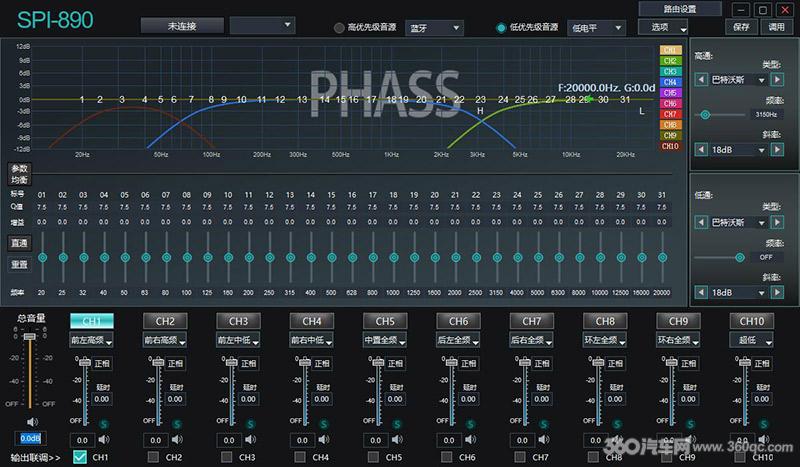Mute CH4 with its speaker icon
Viewport: 800px width, 467px height.
[x=324, y=439]
